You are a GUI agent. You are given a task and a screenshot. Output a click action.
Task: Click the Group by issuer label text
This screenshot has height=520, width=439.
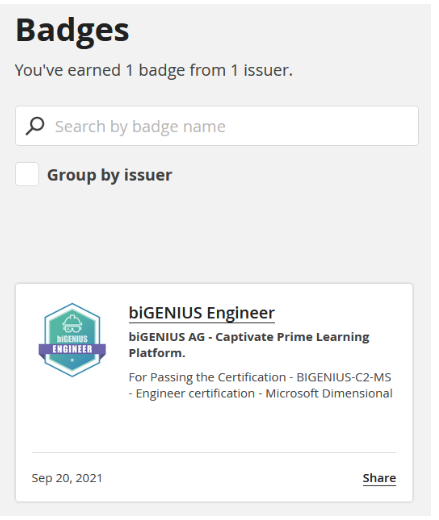coord(110,175)
